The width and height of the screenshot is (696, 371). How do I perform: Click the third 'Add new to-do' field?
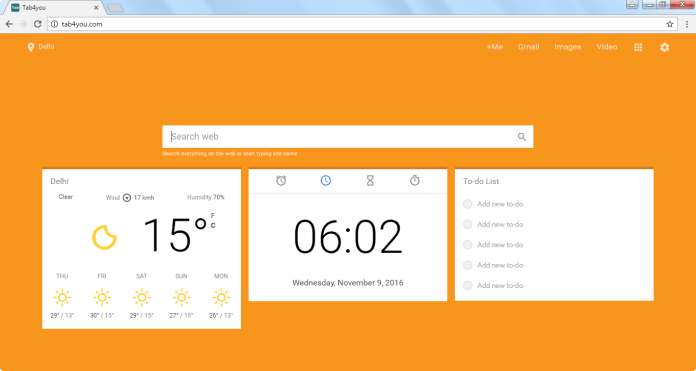coord(500,245)
